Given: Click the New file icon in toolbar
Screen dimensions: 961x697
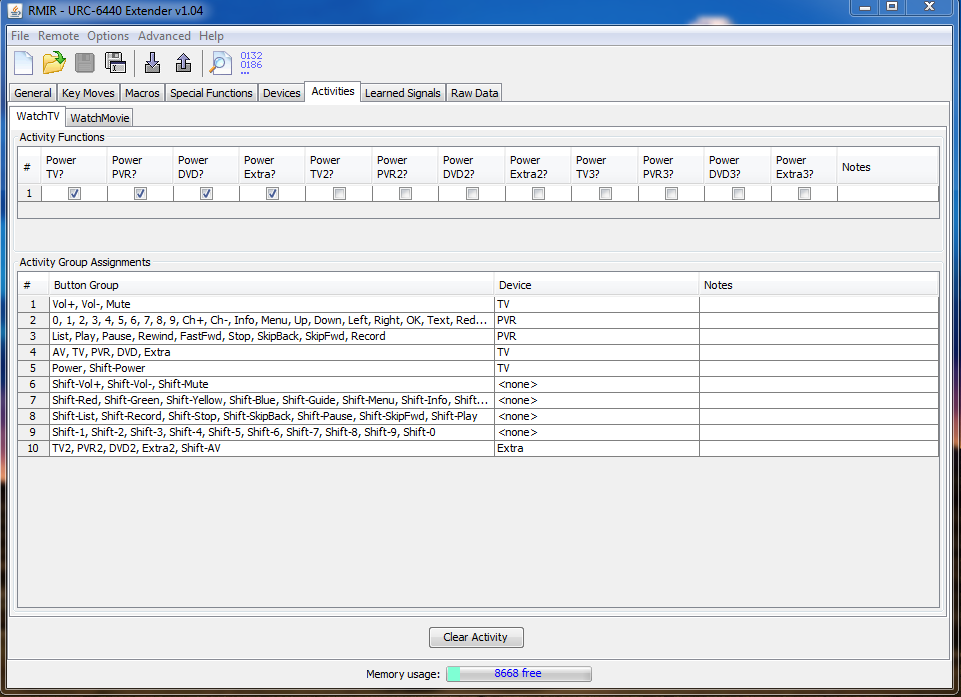Looking at the screenshot, I should [23, 63].
